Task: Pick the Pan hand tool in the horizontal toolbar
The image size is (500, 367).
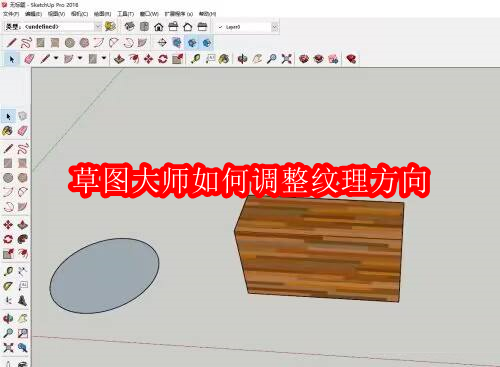Action: click(x=257, y=59)
